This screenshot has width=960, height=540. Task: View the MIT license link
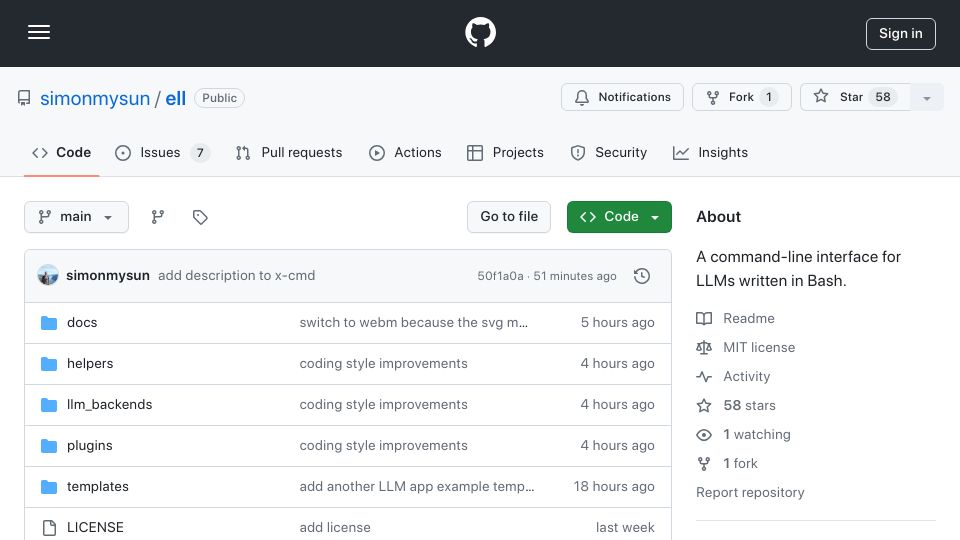pyautogui.click(x=759, y=347)
